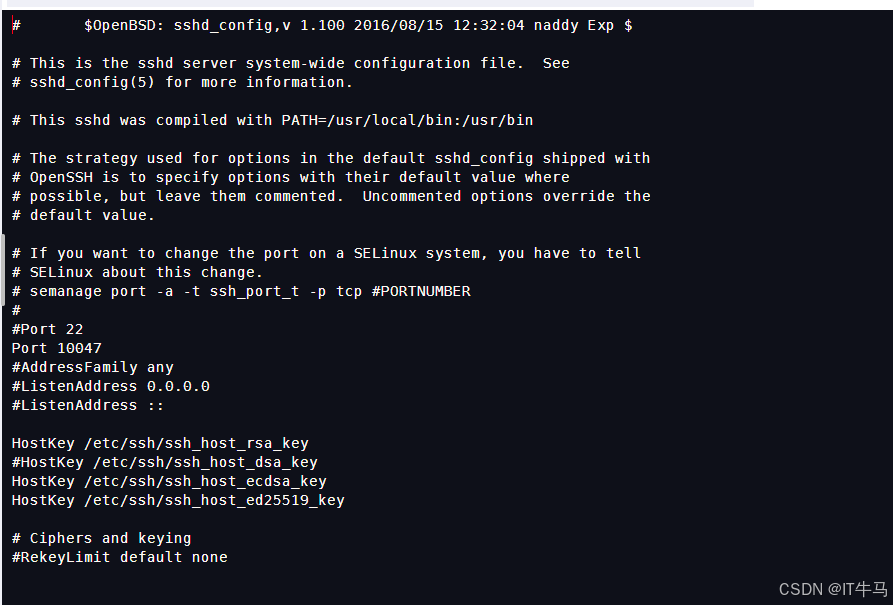Screen dimensions: 893x605
Task: Click the semanage port command comment line
Action: (241, 291)
